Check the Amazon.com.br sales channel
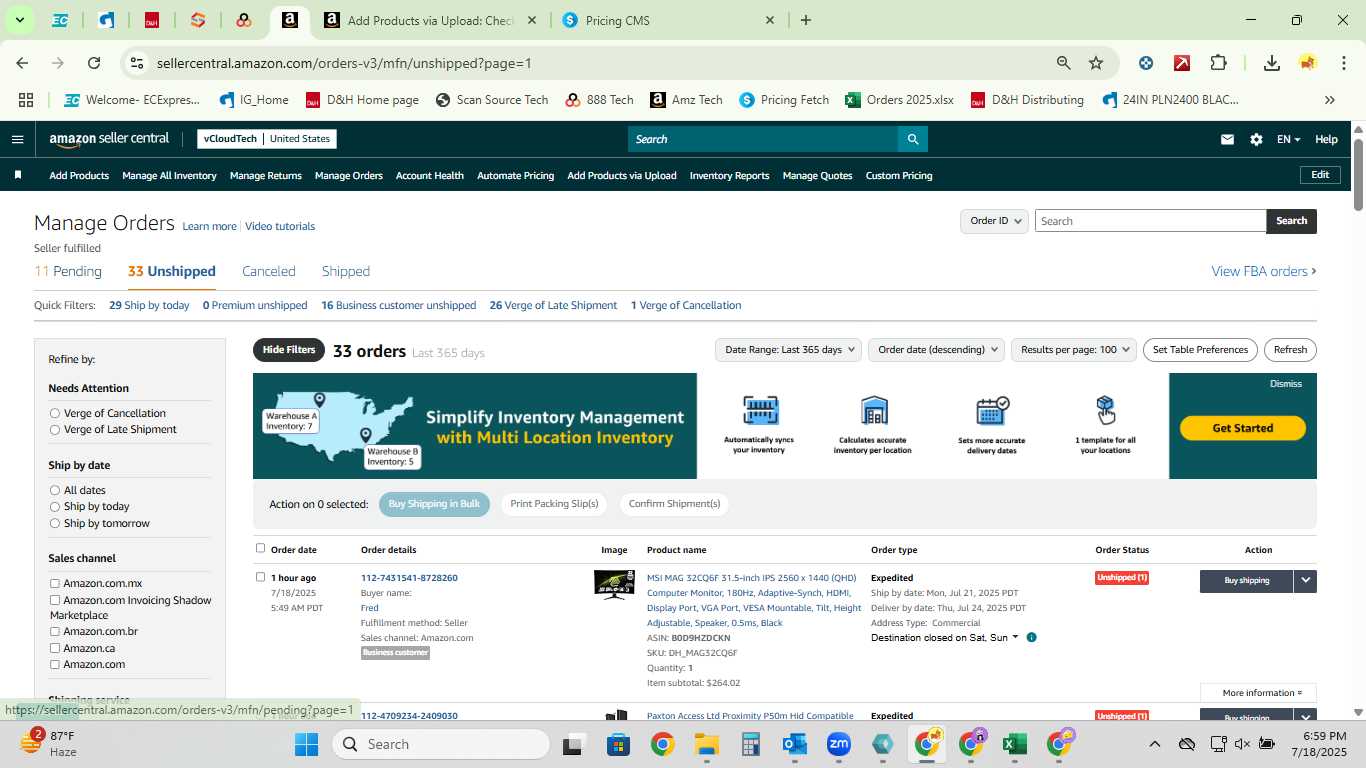The image size is (1366, 768). coord(55,631)
